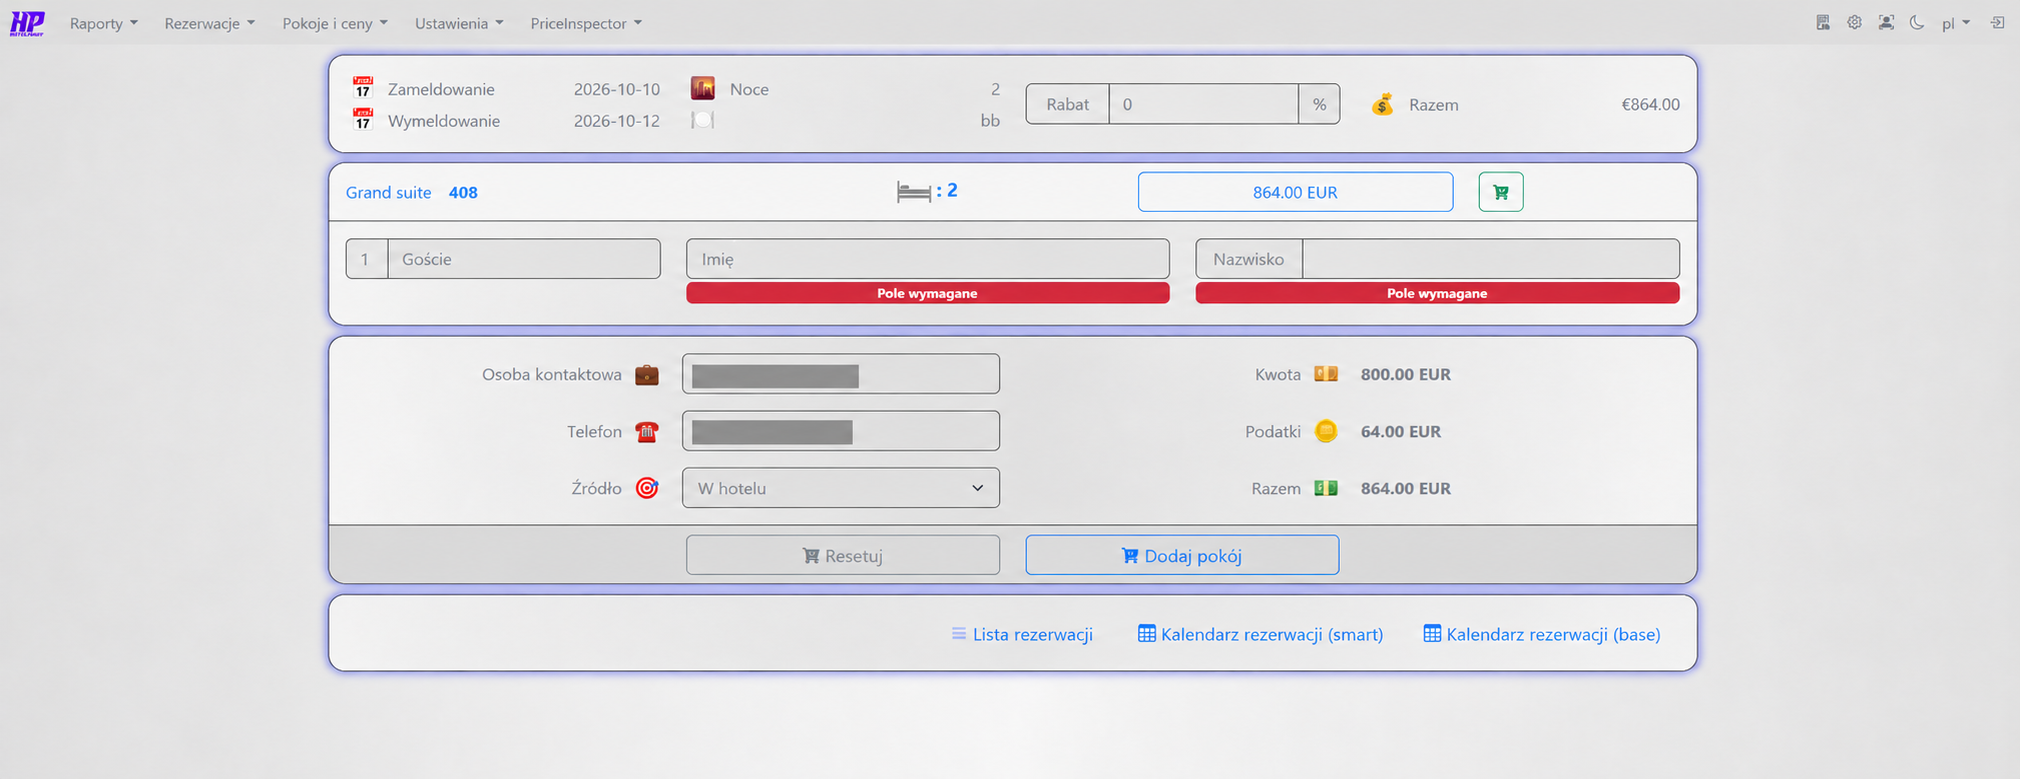
Task: Click the Zameldowanie calendar icon
Action: point(363,87)
